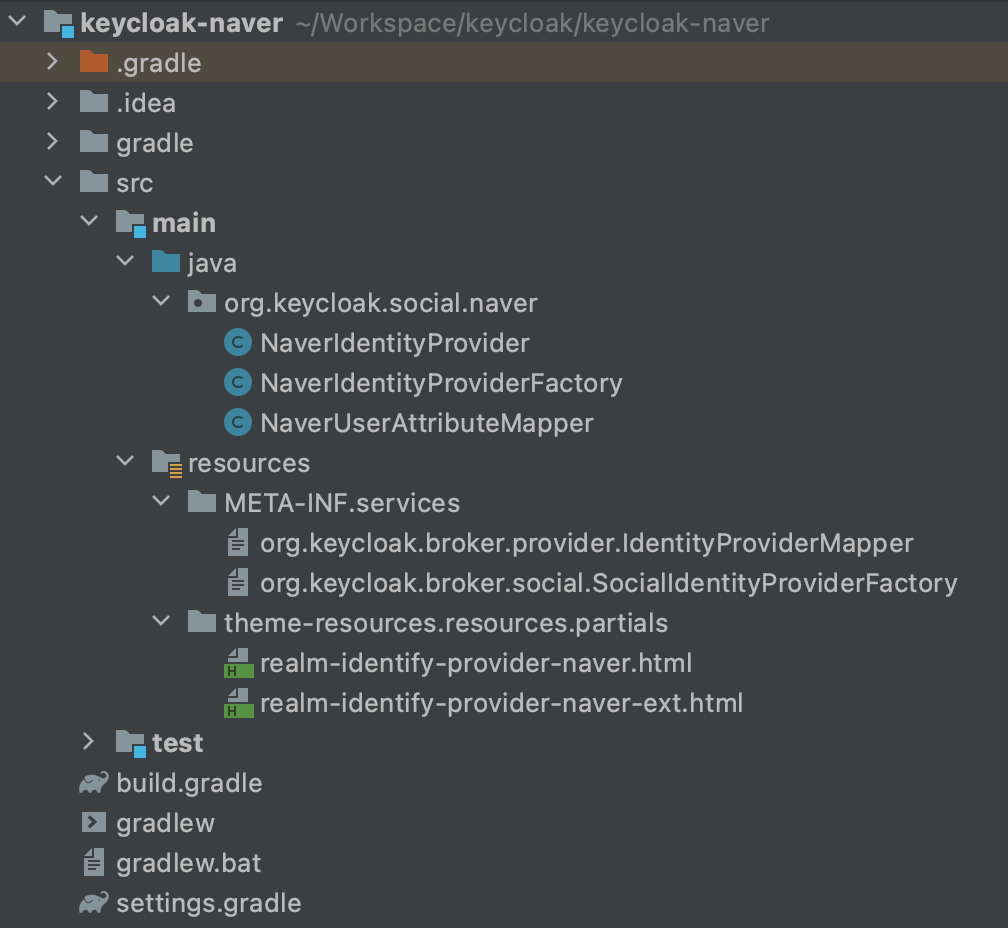Click the realm-identify-provider-naver.html file icon

pos(238,663)
